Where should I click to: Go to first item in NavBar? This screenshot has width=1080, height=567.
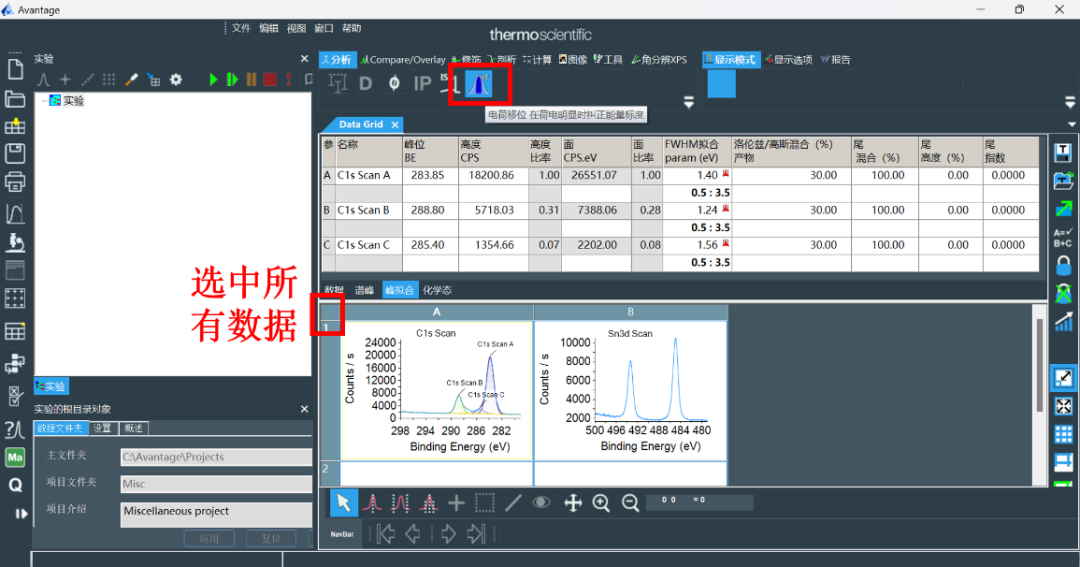386,534
